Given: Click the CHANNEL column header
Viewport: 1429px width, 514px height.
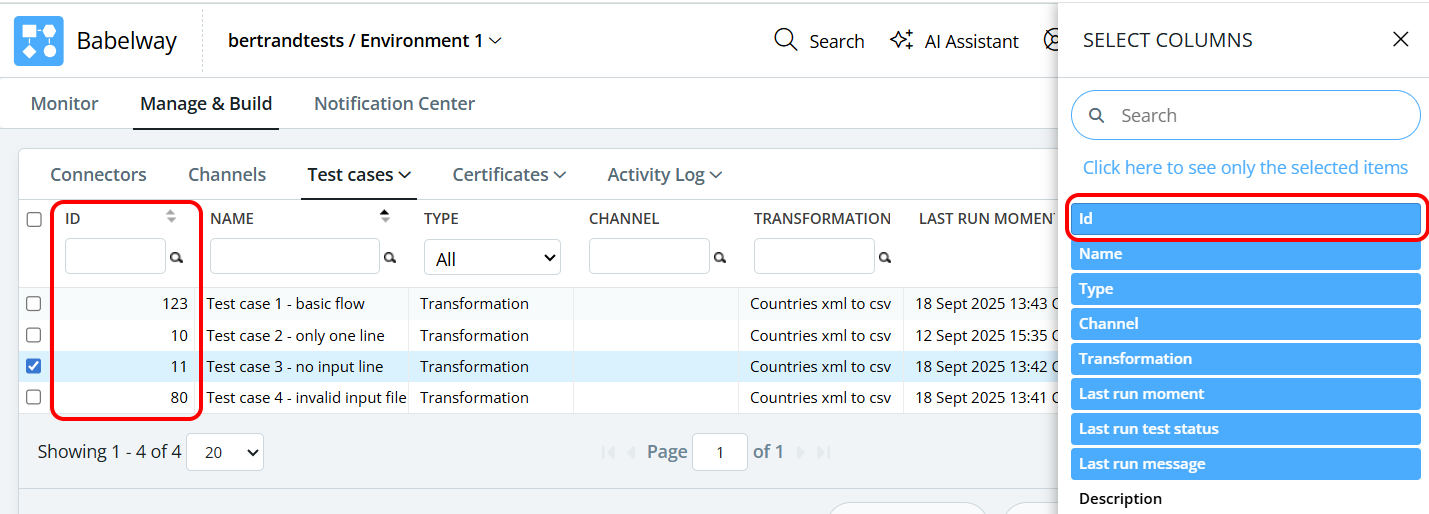Looking at the screenshot, I should (x=624, y=219).
